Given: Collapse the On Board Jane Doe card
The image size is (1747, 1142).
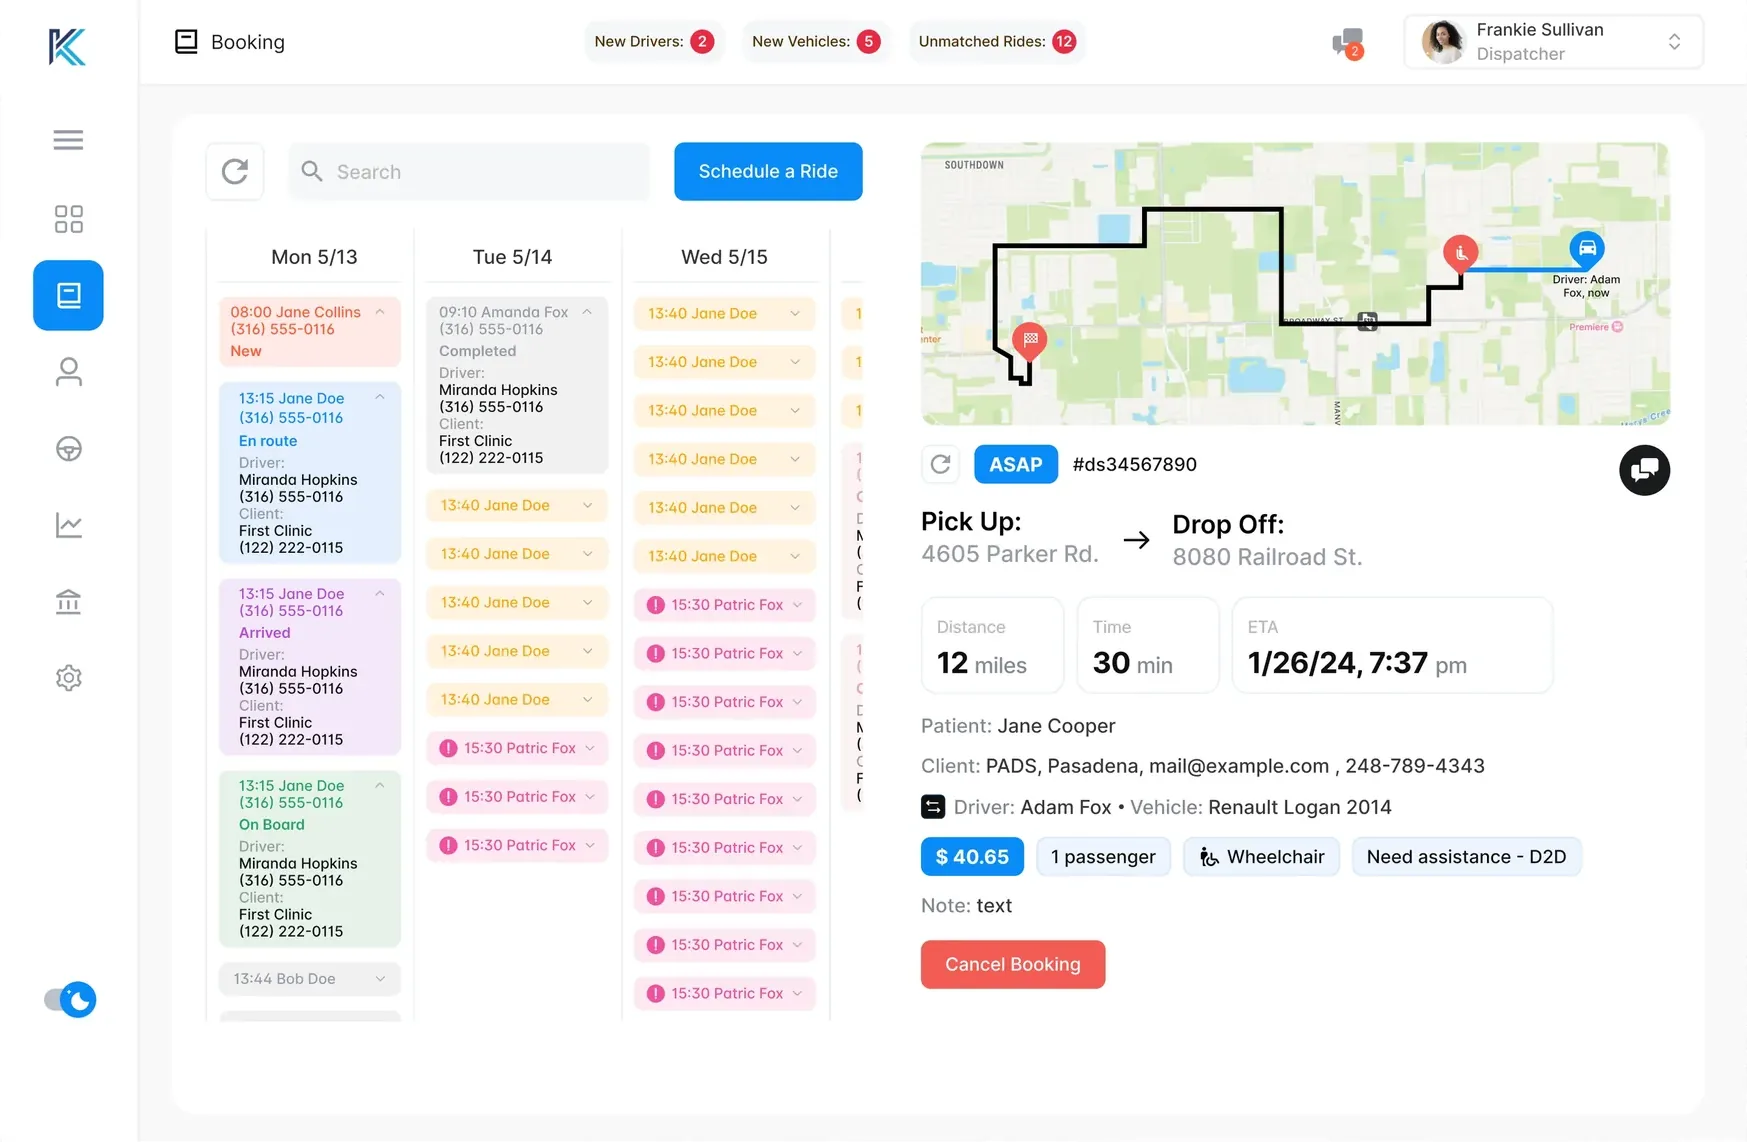Looking at the screenshot, I should [x=380, y=786].
